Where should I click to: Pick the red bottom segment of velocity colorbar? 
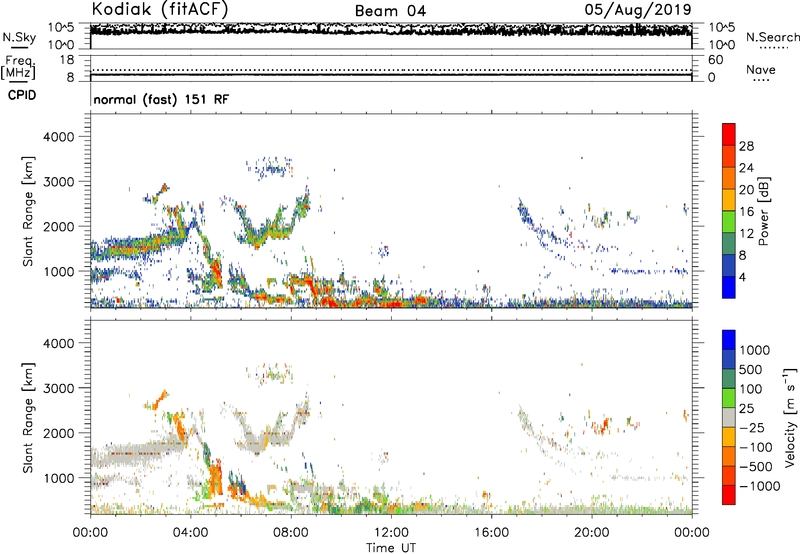coord(729,495)
